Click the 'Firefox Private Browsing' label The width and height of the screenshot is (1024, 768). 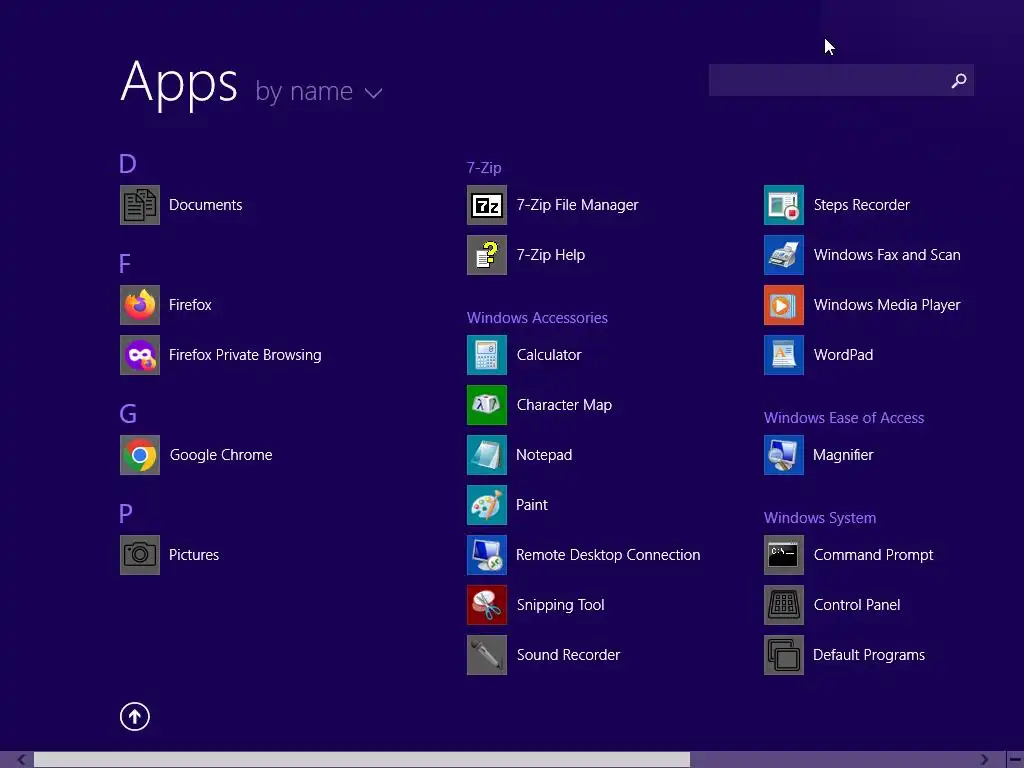pos(245,355)
